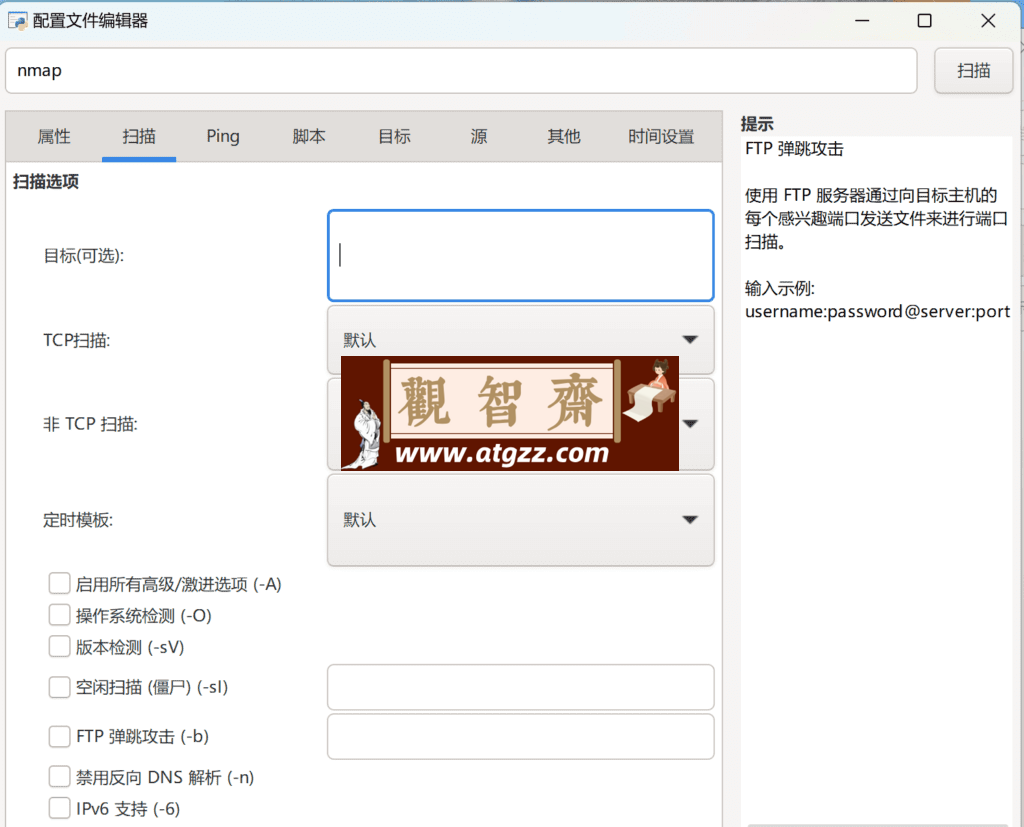Click the 输入示例: text in hints
1024x827 pixels.
[x=780, y=288]
